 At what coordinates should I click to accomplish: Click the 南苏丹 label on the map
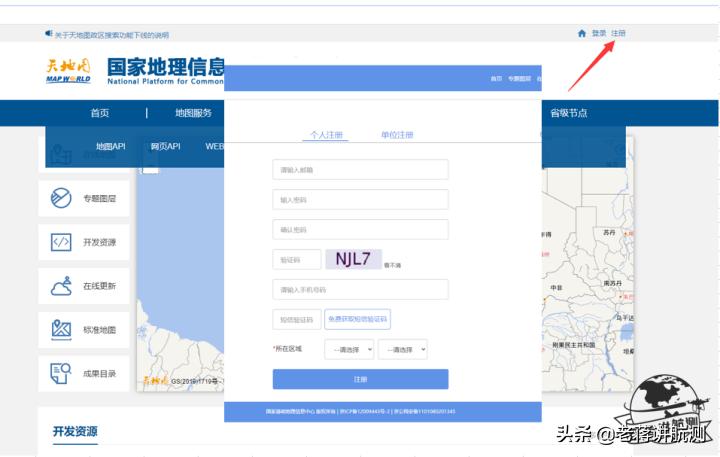coord(613,283)
